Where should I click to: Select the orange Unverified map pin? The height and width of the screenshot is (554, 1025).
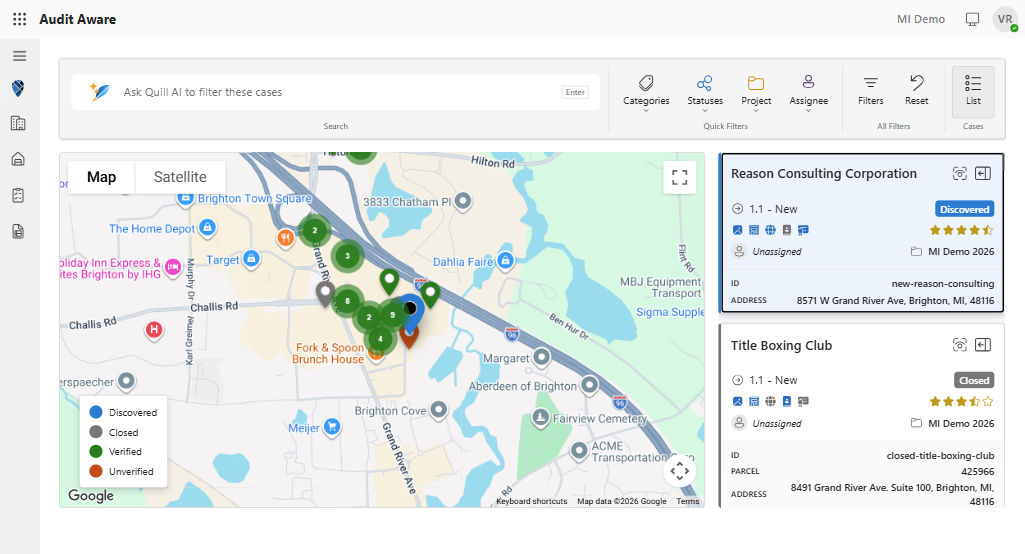[x=409, y=339]
